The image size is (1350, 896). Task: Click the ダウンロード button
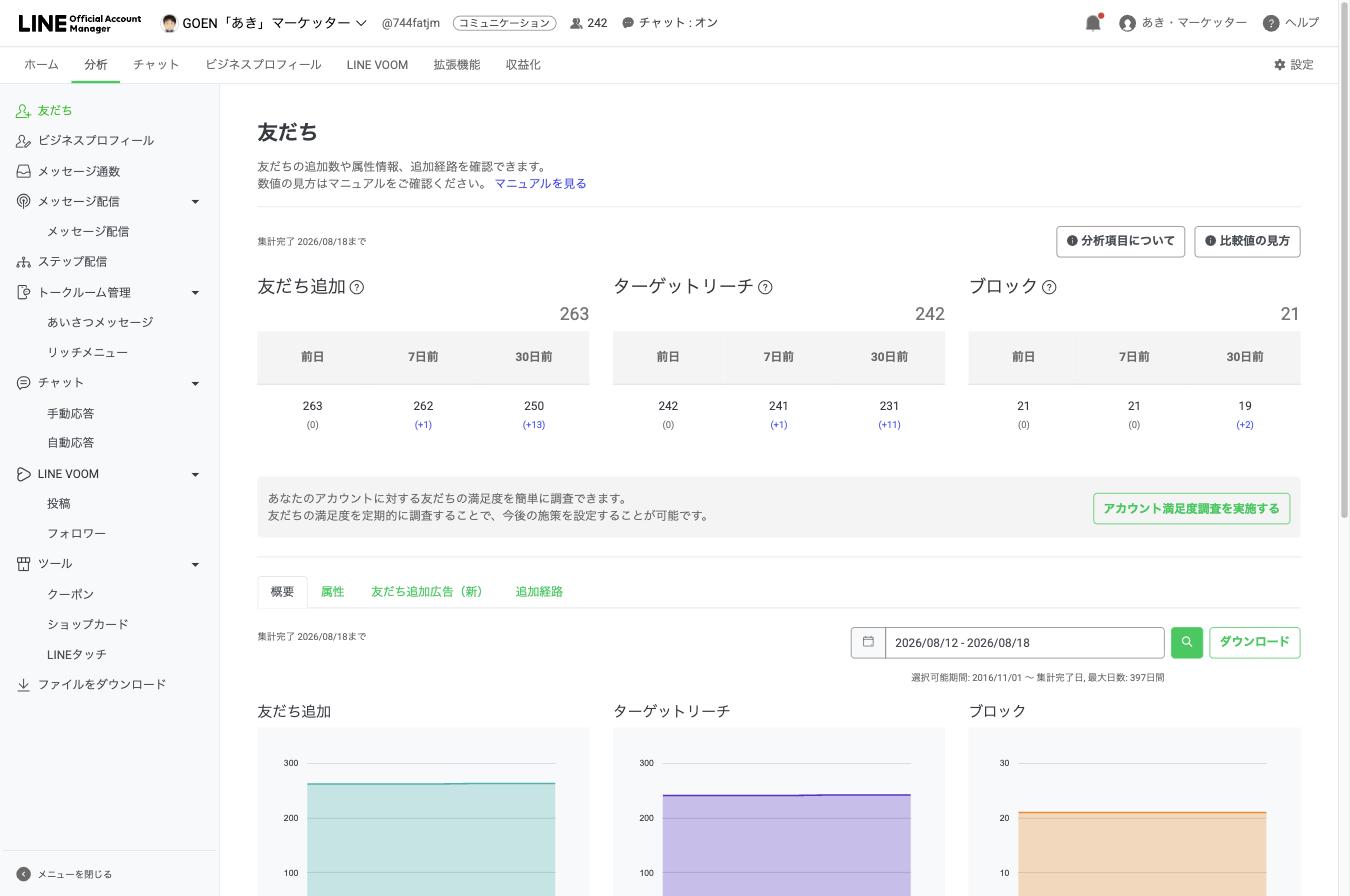(1254, 642)
